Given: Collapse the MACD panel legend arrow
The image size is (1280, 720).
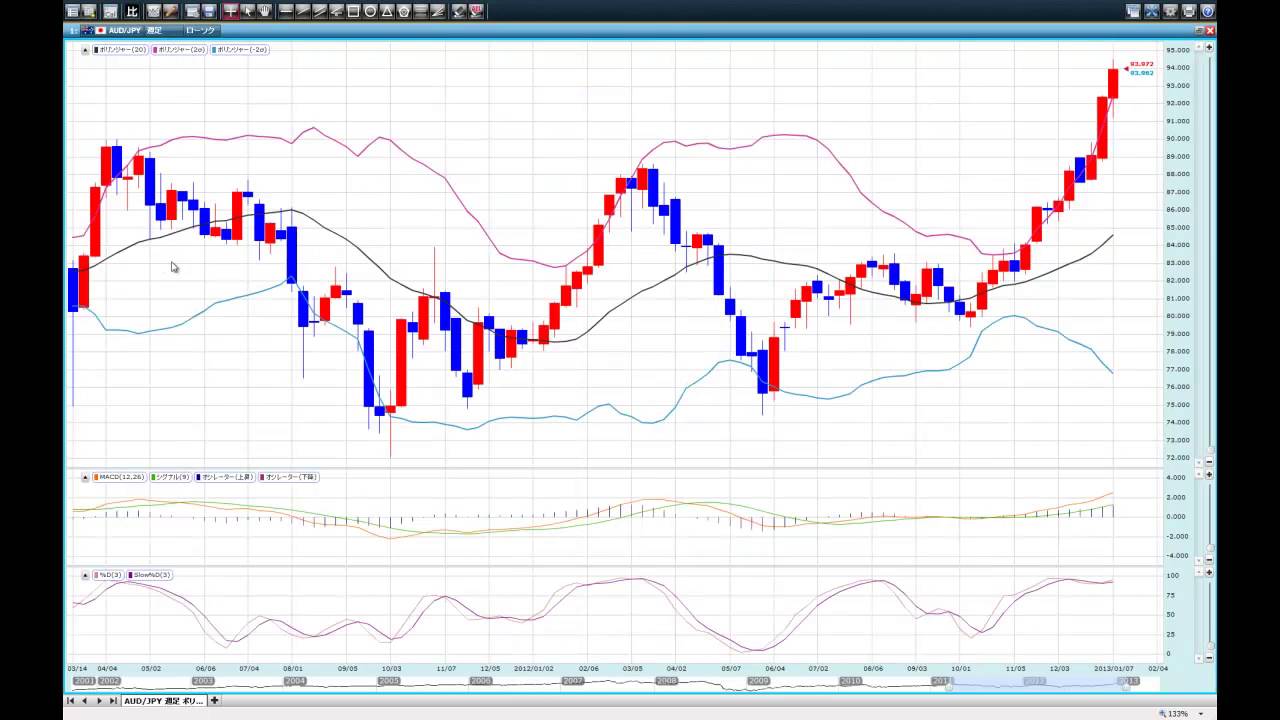Looking at the screenshot, I should (85, 477).
